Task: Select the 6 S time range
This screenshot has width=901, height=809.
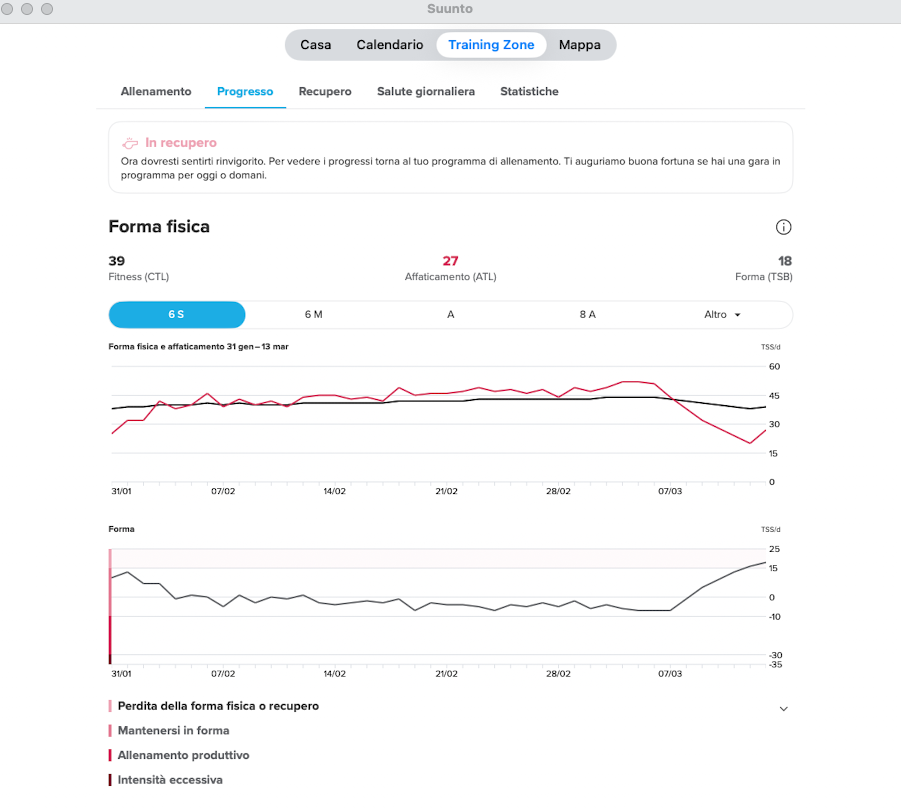Action: tap(176, 314)
